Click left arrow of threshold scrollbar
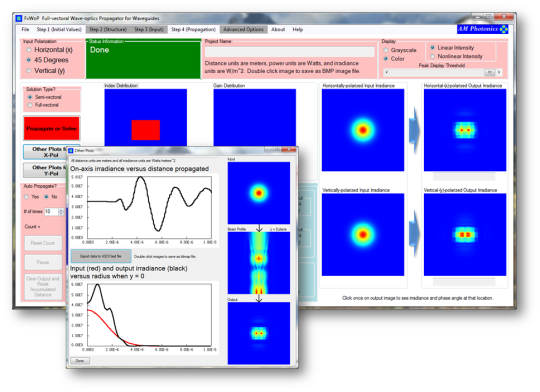540x392 pixels. (x=386, y=72)
